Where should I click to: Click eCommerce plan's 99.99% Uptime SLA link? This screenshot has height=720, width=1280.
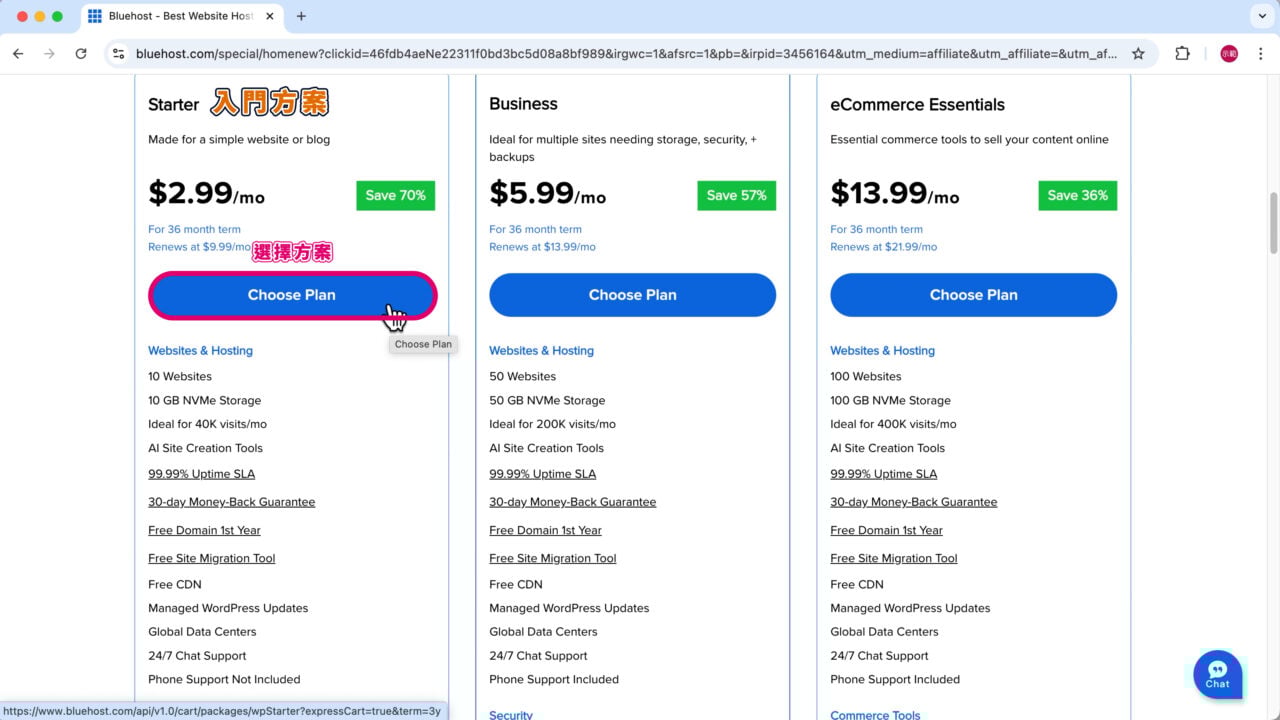coord(883,474)
